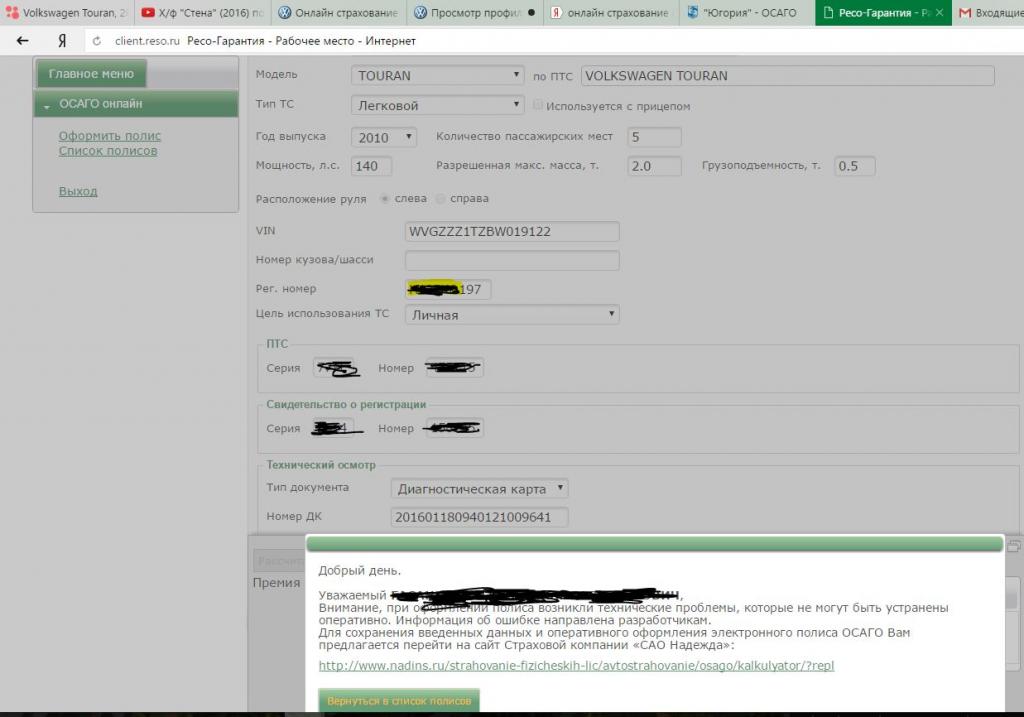Click the VIN input field

pyautogui.click(x=512, y=232)
